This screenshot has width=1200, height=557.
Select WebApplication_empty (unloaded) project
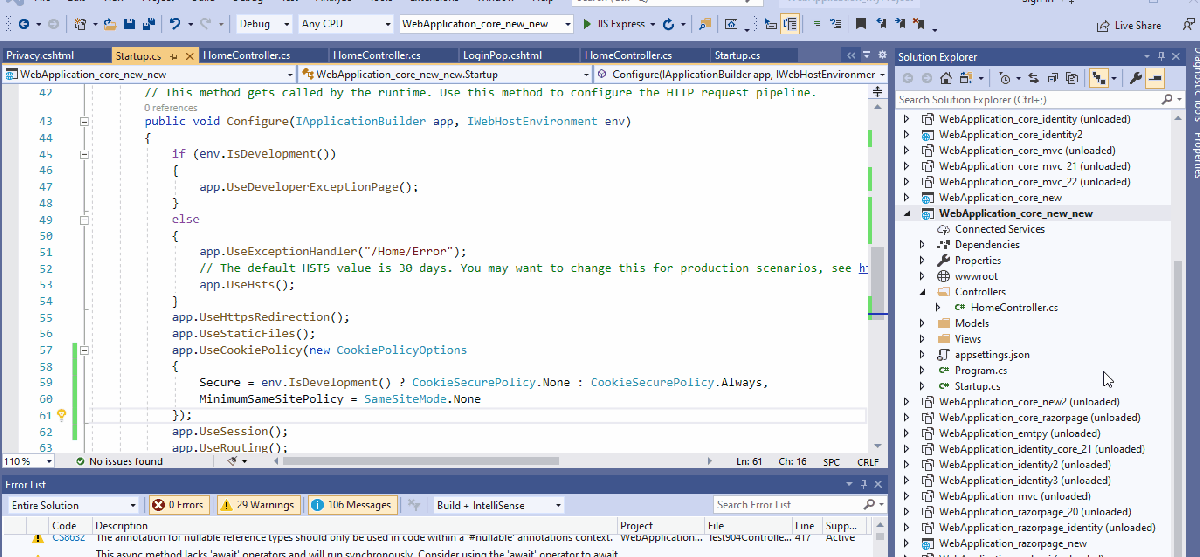pyautogui.click(x=1020, y=433)
